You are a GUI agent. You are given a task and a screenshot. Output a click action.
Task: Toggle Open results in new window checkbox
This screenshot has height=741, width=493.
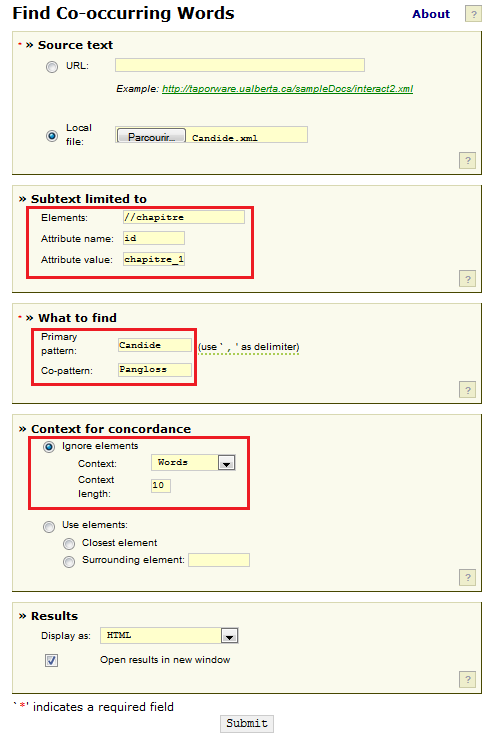[x=52, y=660]
